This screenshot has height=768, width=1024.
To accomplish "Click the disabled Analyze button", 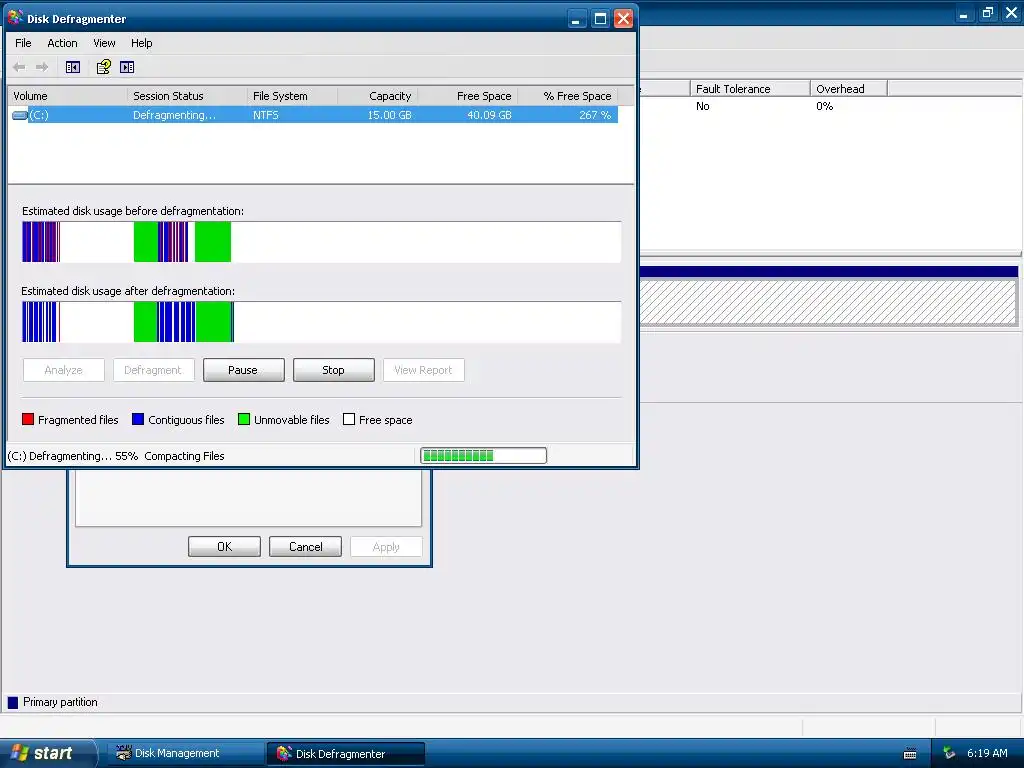I will click(63, 370).
